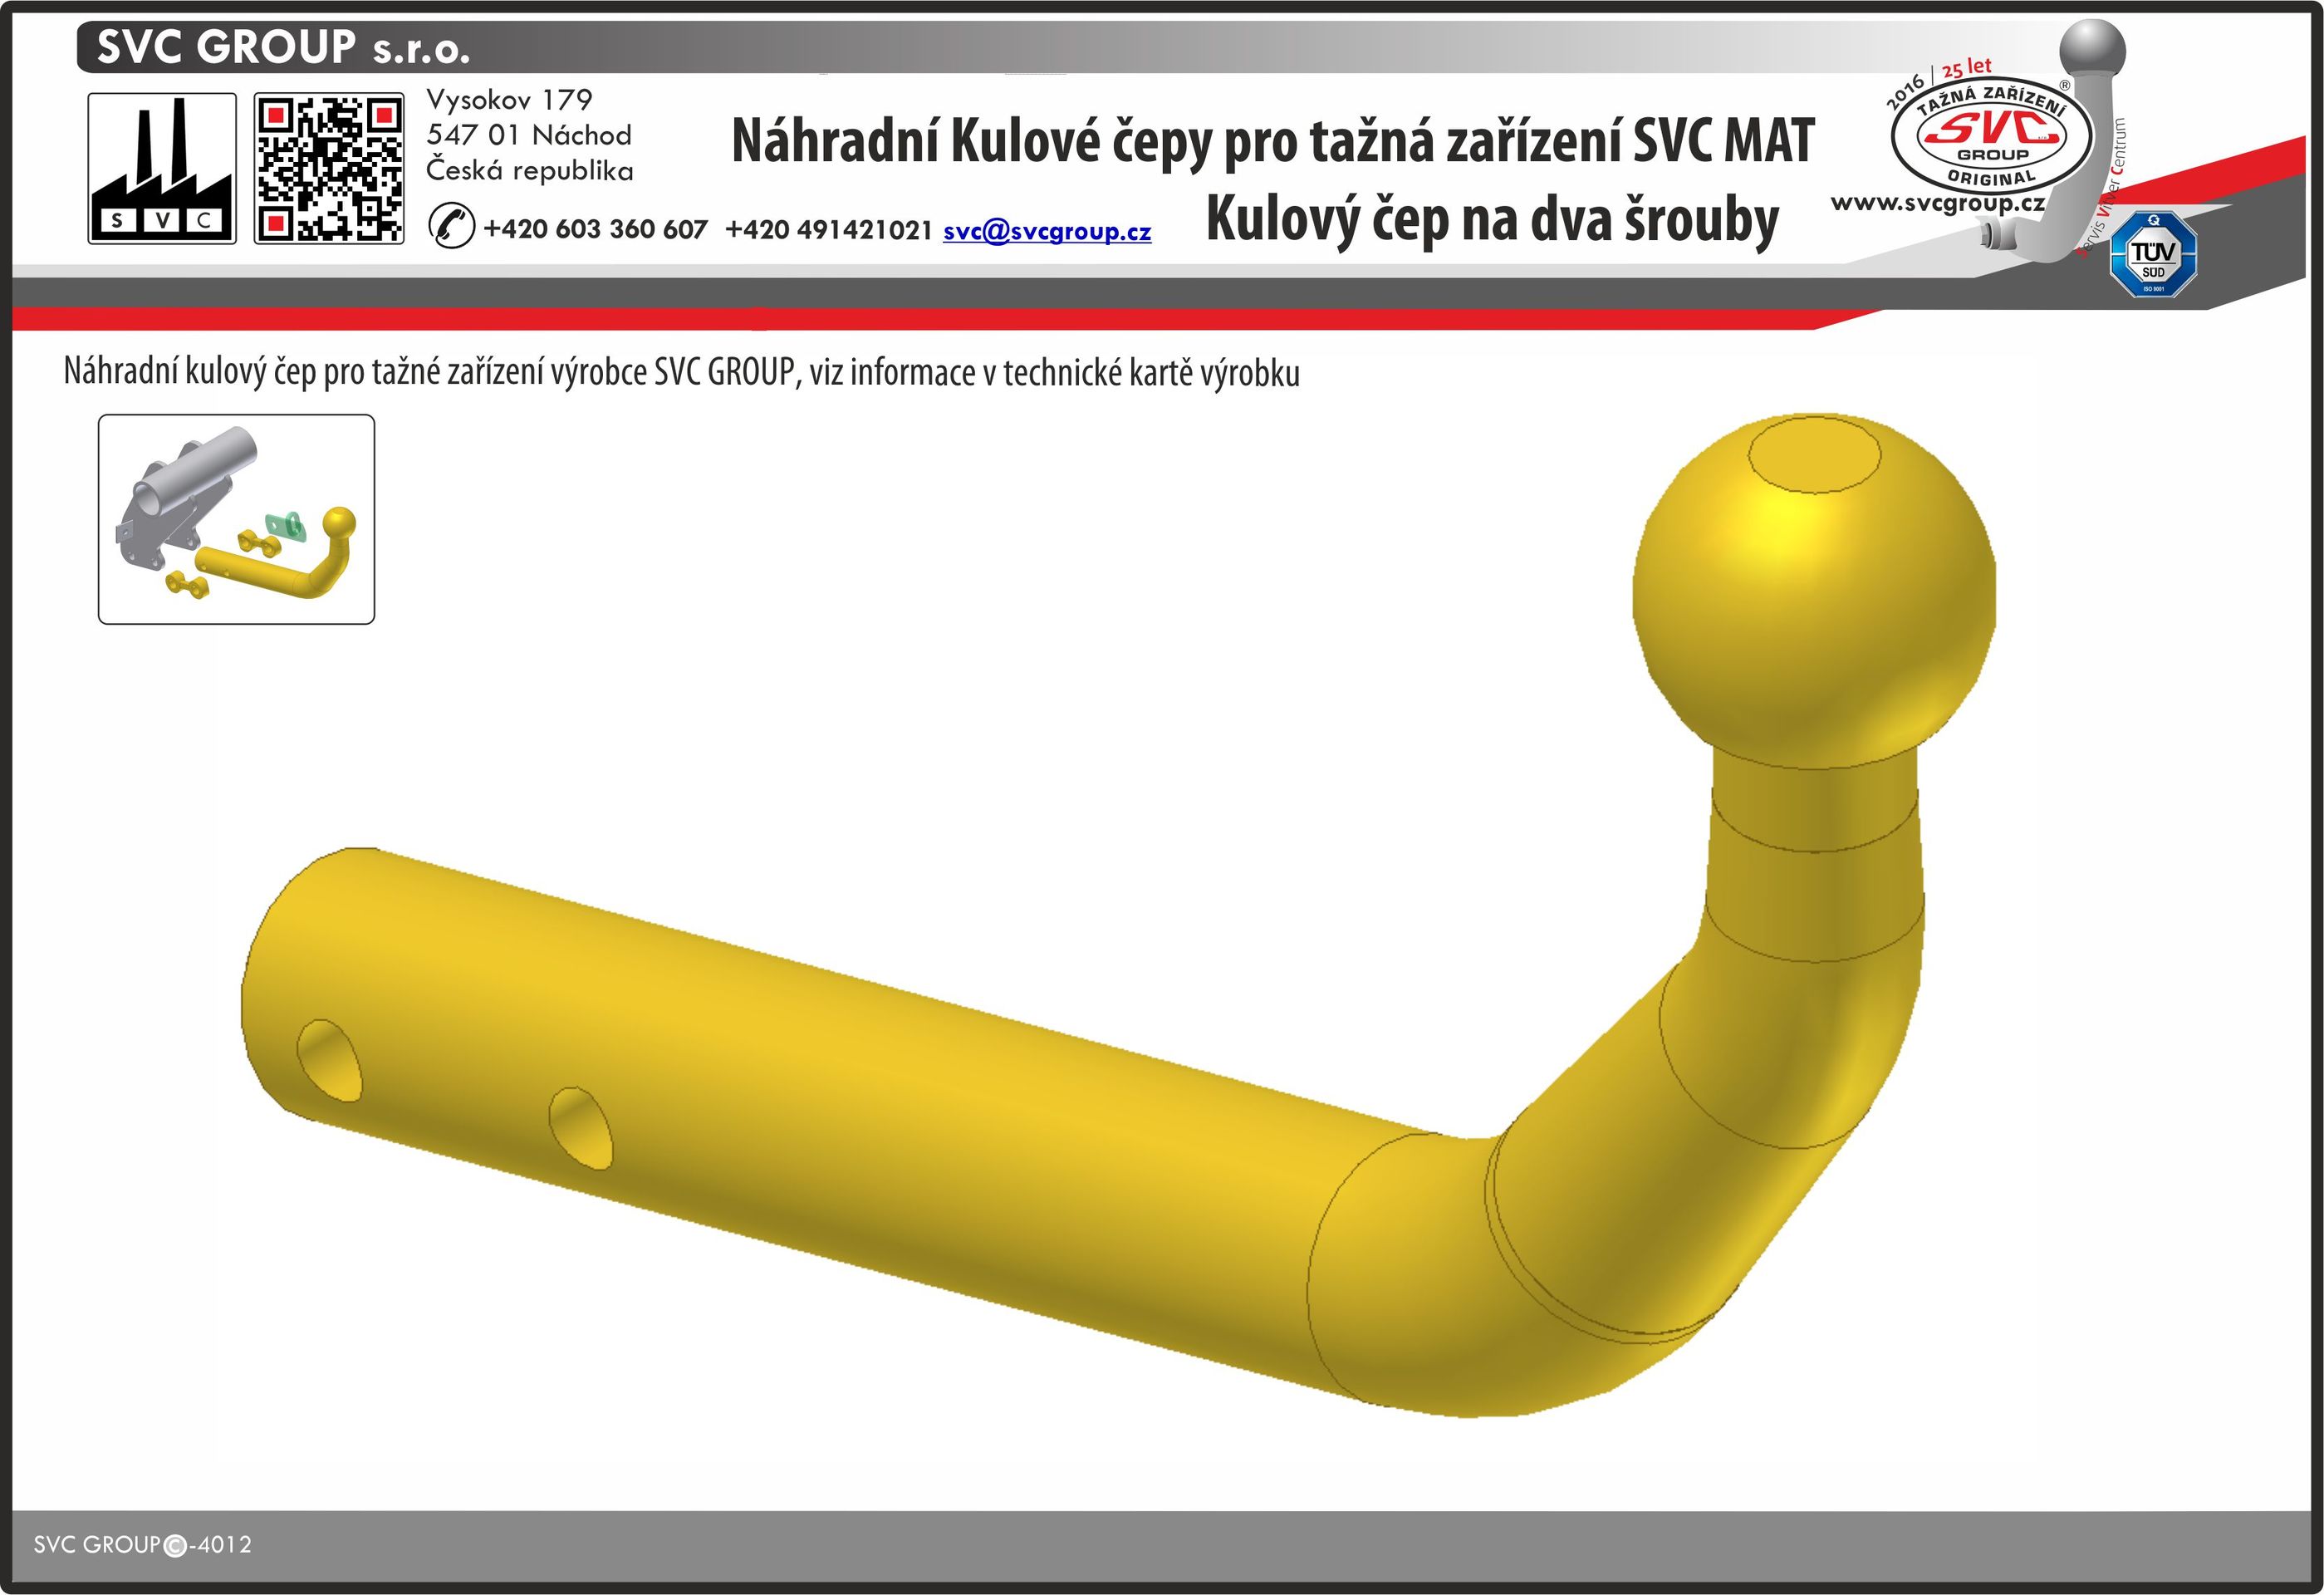Click the phone number +420 491421021

point(828,229)
